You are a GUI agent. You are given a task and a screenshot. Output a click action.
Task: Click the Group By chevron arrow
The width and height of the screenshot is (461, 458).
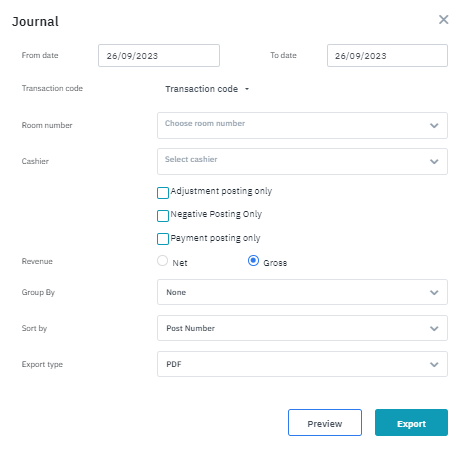[434, 293]
